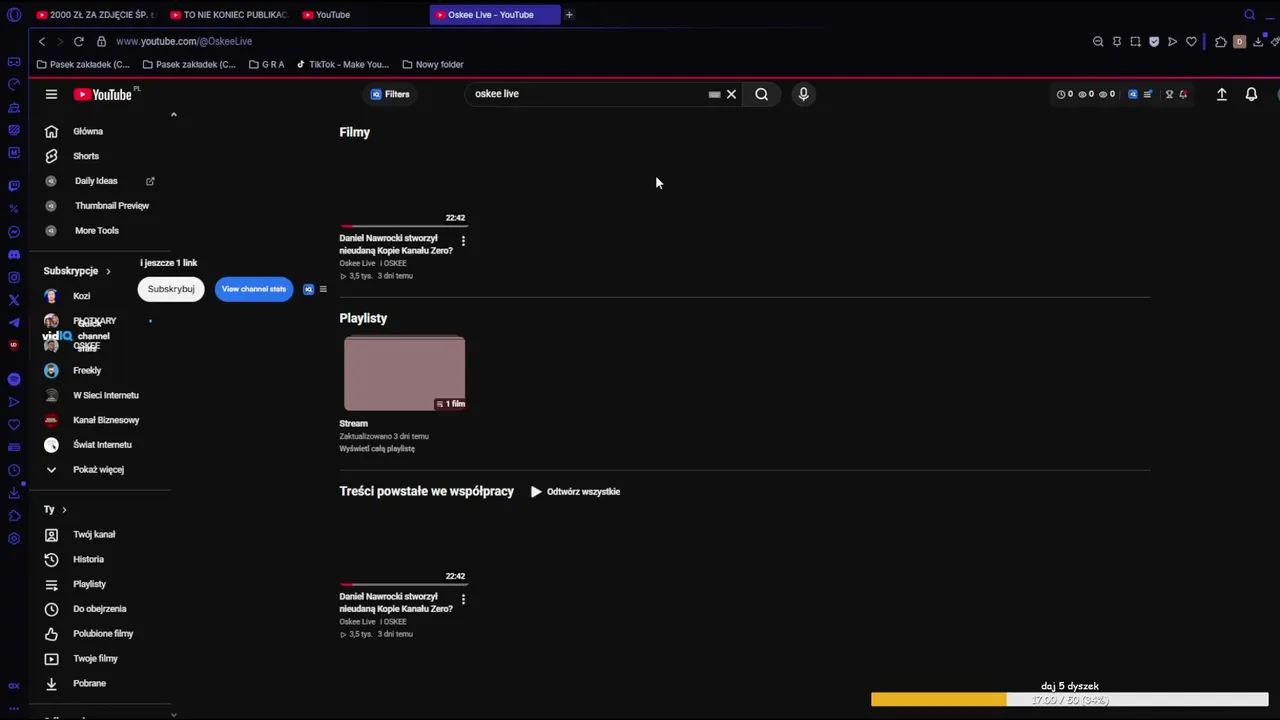Image resolution: width=1280 pixels, height=720 pixels.
Task: Click the address bar URL
Action: (x=184, y=41)
